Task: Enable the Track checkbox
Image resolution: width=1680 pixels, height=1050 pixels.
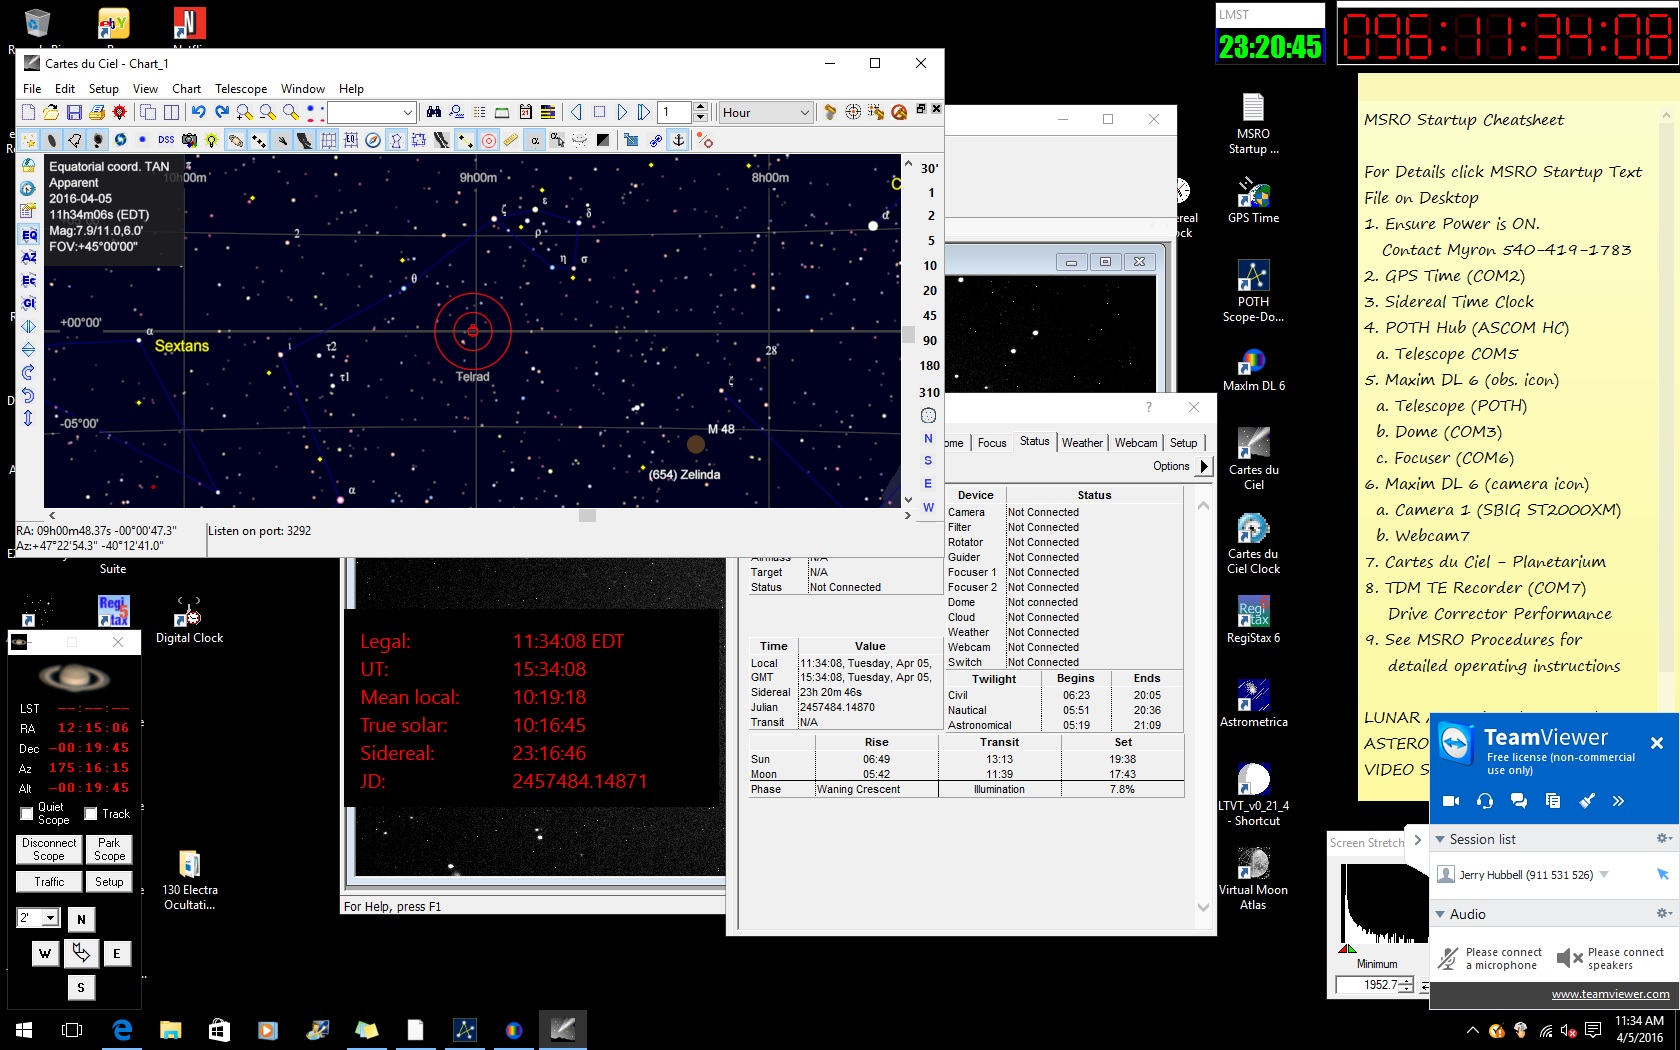Action: (91, 814)
